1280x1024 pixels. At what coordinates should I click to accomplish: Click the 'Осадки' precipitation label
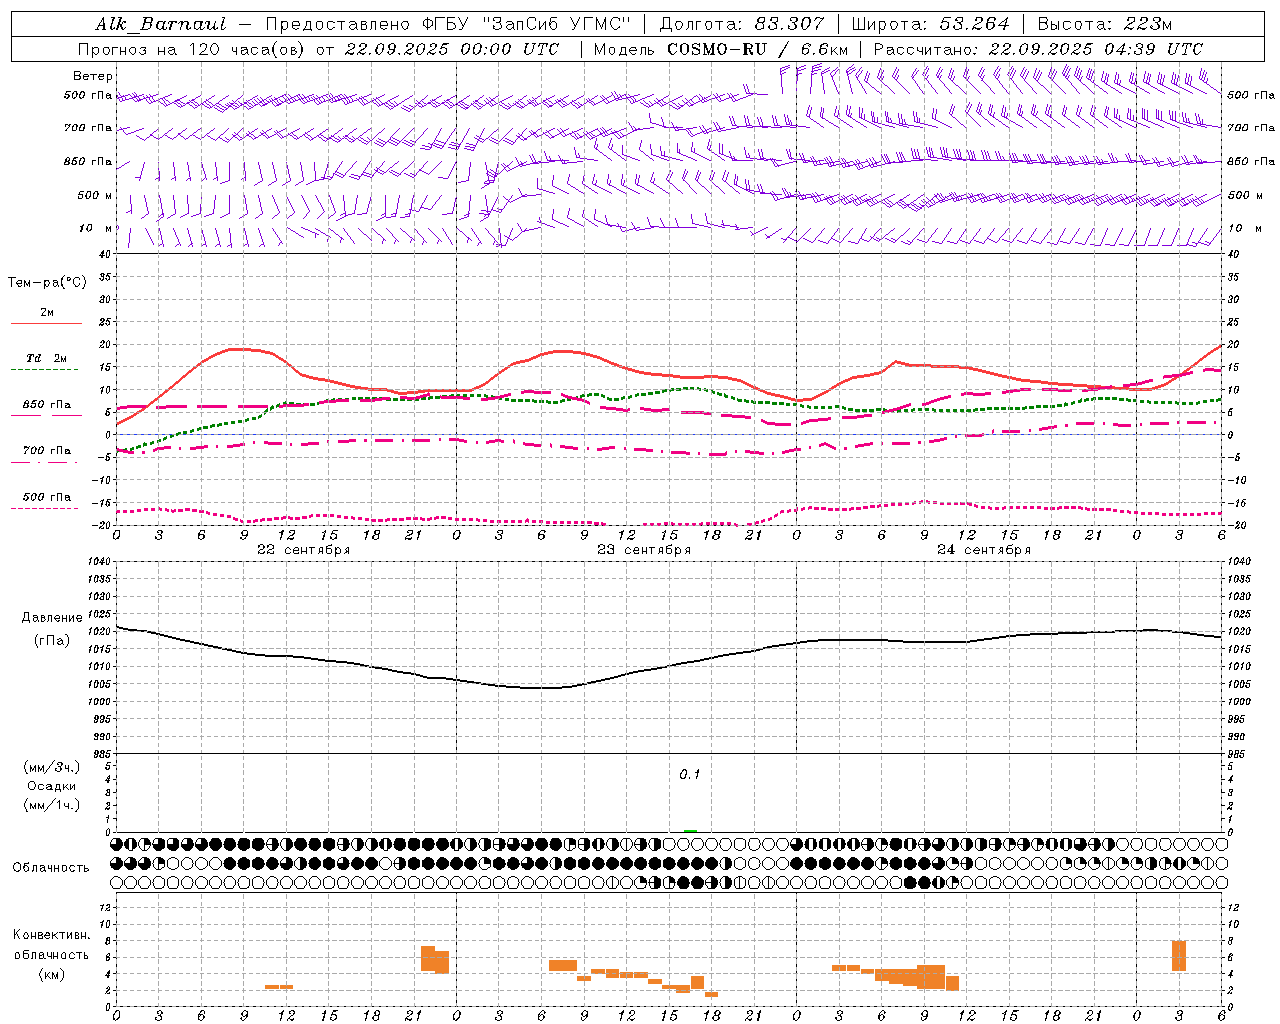coord(52,786)
